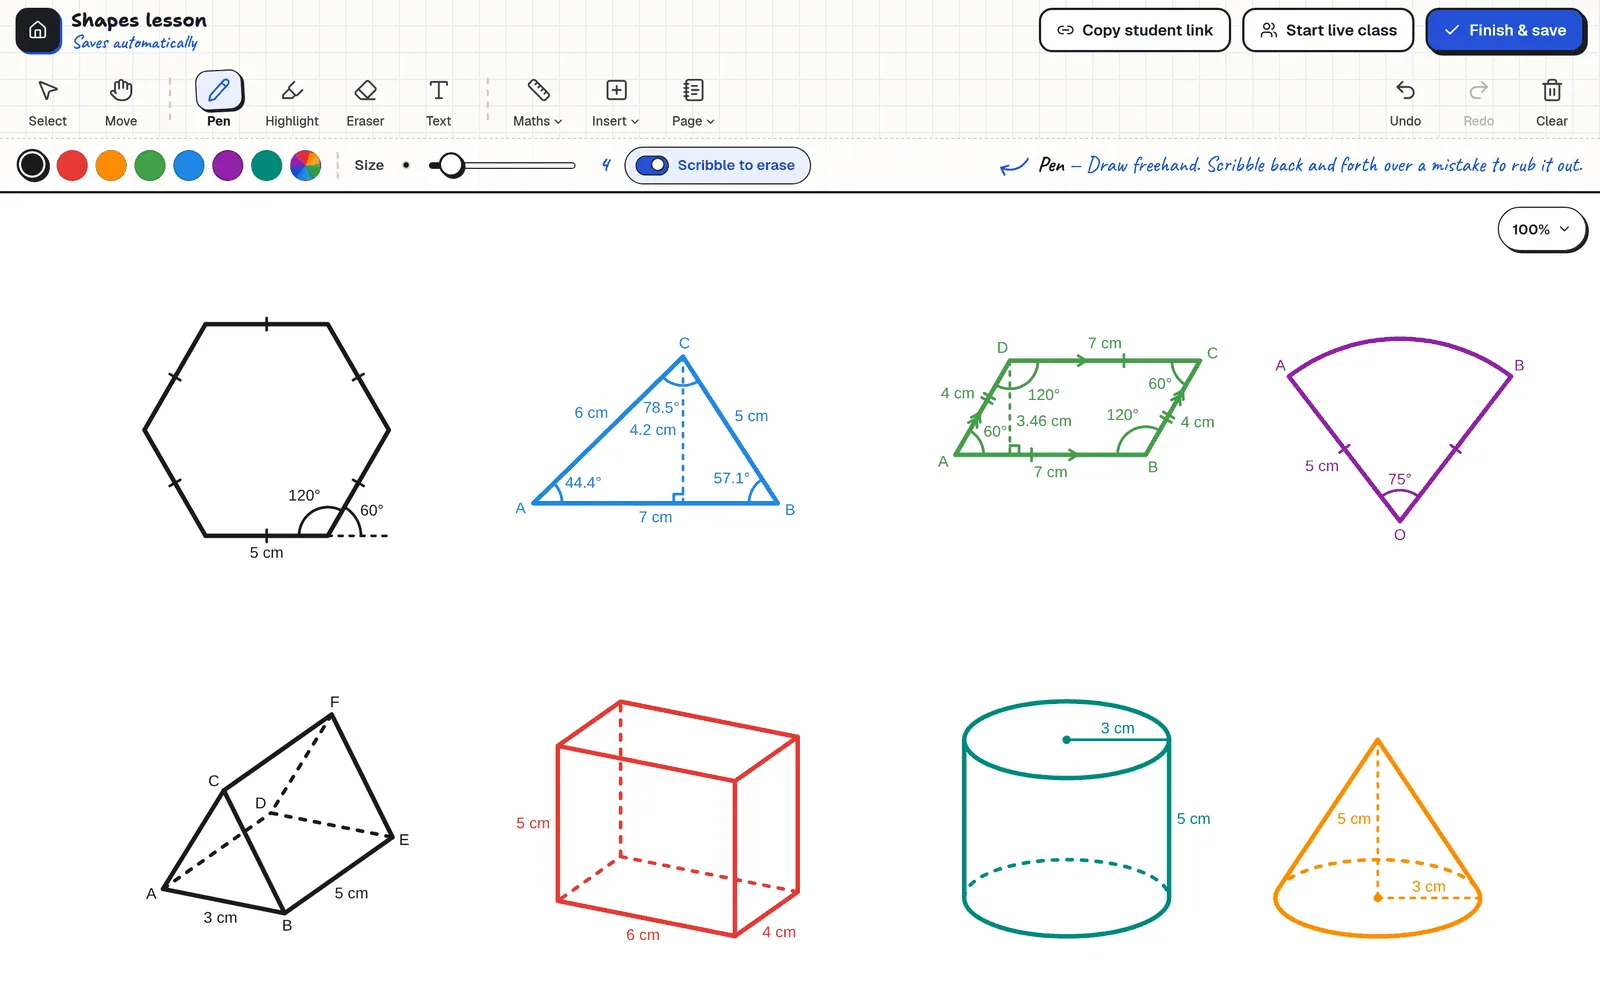Select the teal pen color
Screen dimensions: 1600x1000
267,165
